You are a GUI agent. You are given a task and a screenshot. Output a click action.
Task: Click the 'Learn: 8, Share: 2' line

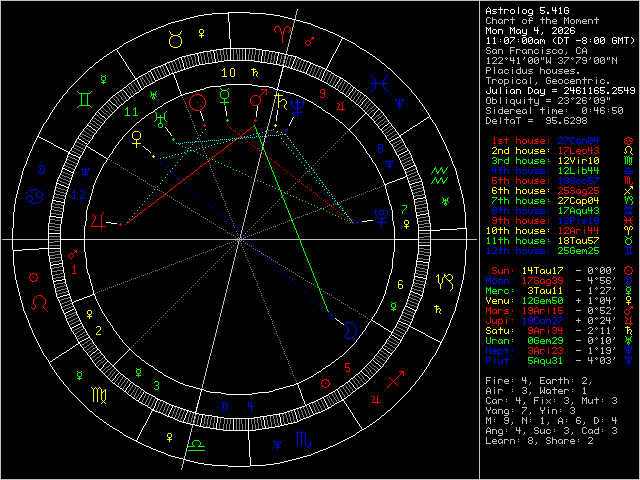(539, 441)
